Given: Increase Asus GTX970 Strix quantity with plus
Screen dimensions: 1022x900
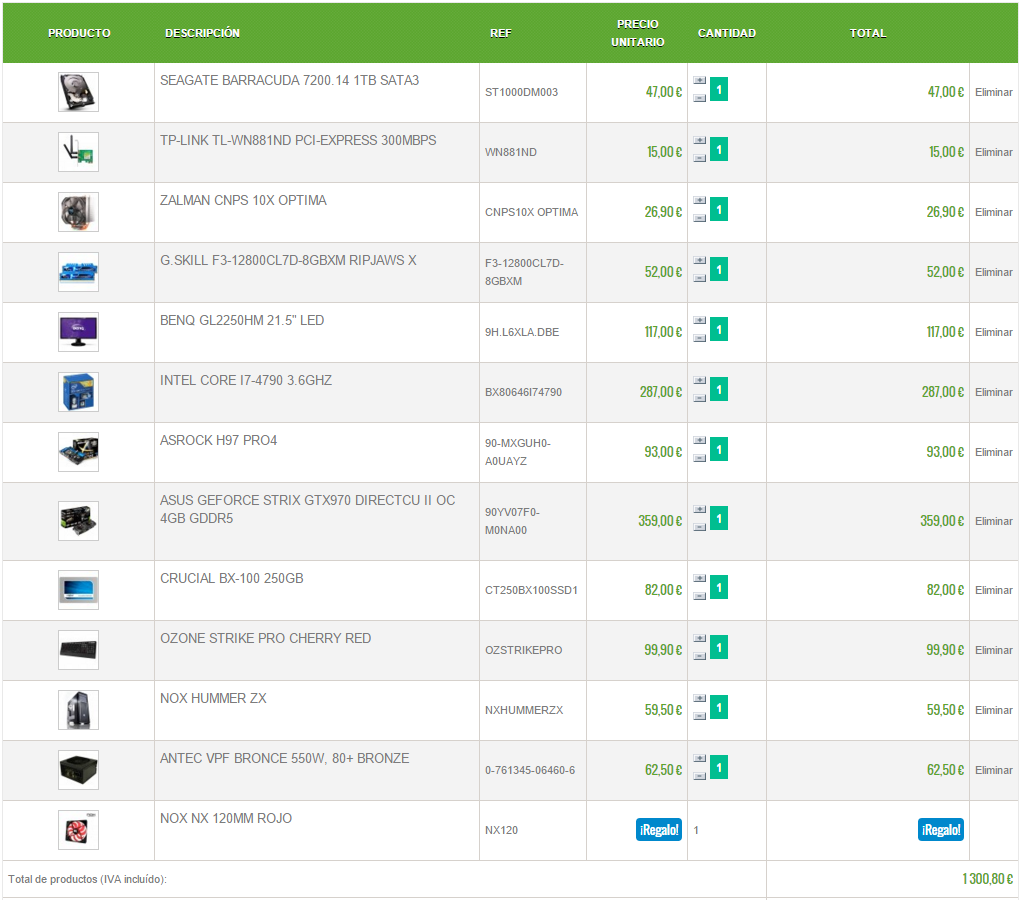Looking at the screenshot, I should (x=699, y=509).
